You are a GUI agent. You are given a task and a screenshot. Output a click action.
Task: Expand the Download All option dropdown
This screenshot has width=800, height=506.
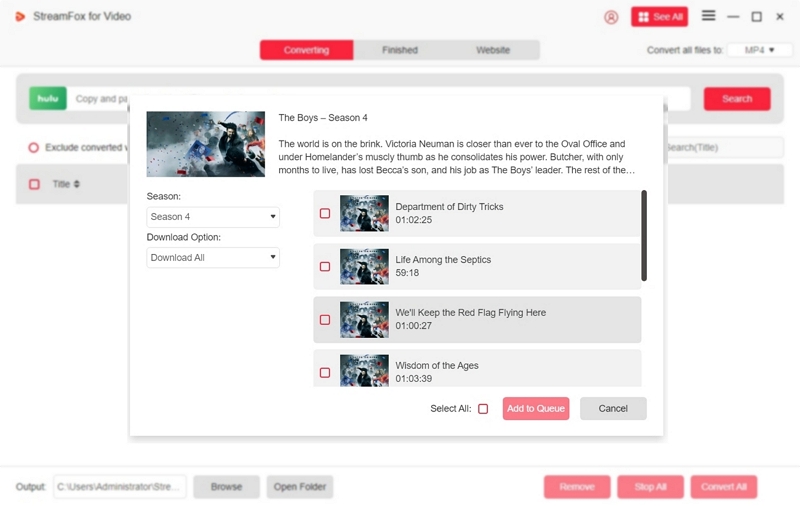[x=213, y=258]
